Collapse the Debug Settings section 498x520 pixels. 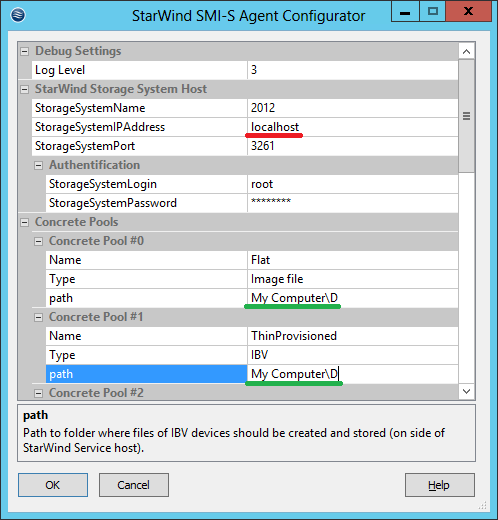pyautogui.click(x=24, y=51)
